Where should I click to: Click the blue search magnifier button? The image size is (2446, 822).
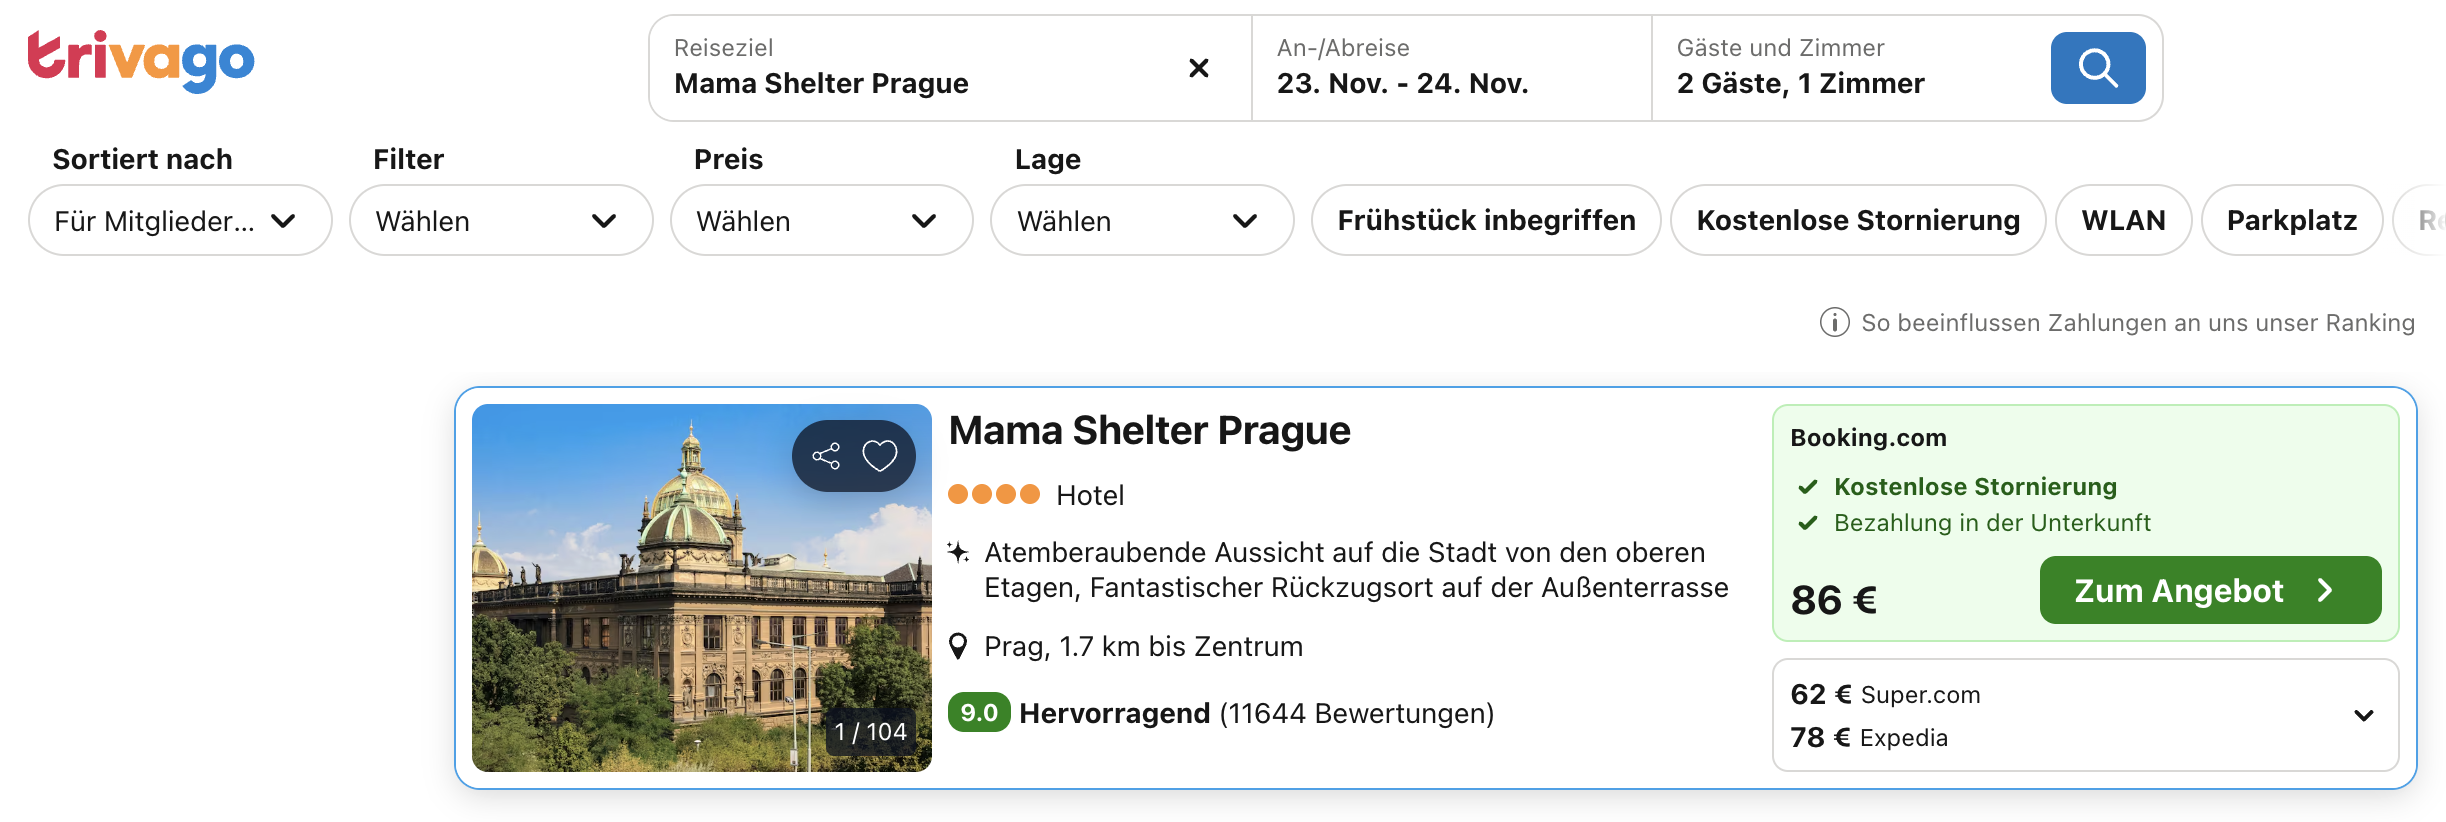point(2097,68)
